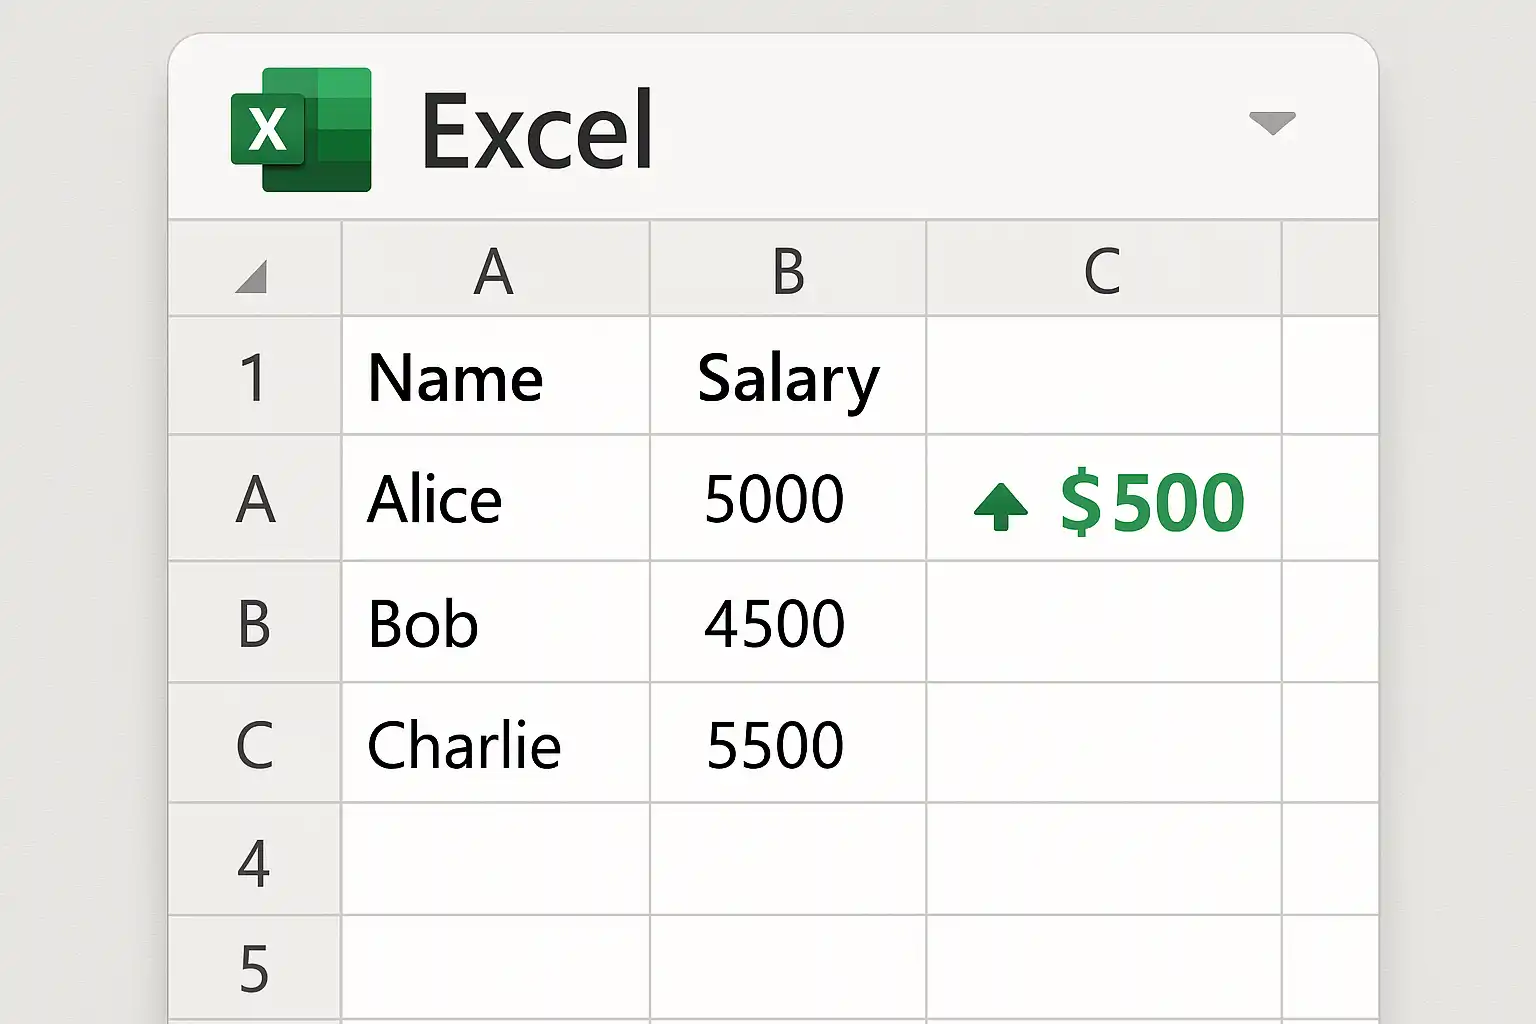1536x1024 pixels.
Task: Select row 5 header
Action: 254,969
